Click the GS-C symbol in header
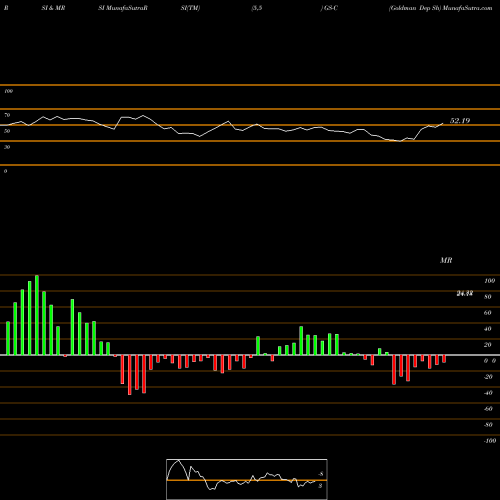This screenshot has height=500, width=500. (x=331, y=8)
